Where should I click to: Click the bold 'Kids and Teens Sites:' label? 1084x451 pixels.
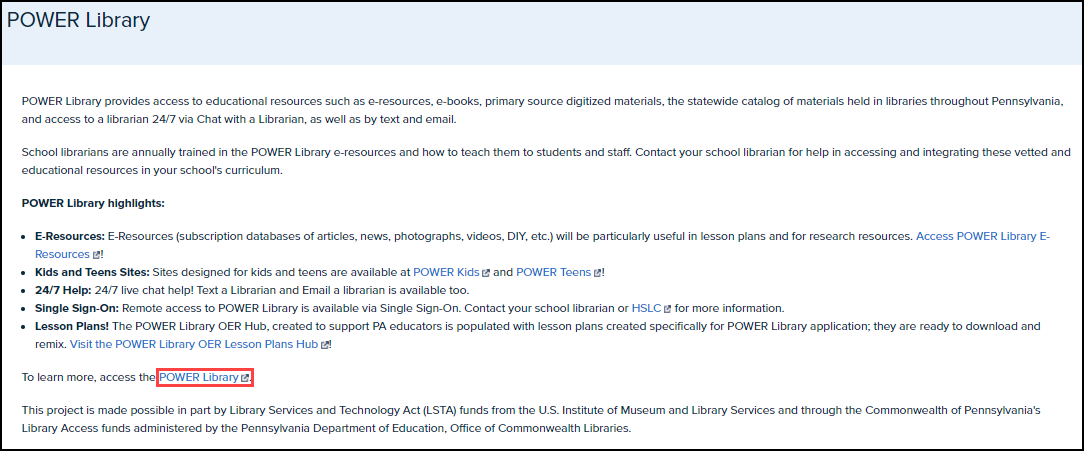[x=92, y=272]
